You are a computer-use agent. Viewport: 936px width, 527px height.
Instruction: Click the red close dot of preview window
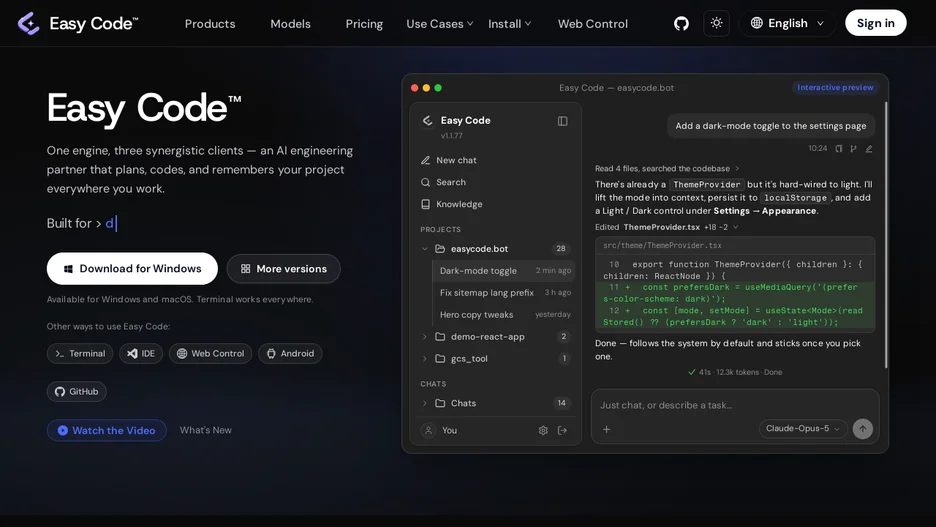coord(414,88)
